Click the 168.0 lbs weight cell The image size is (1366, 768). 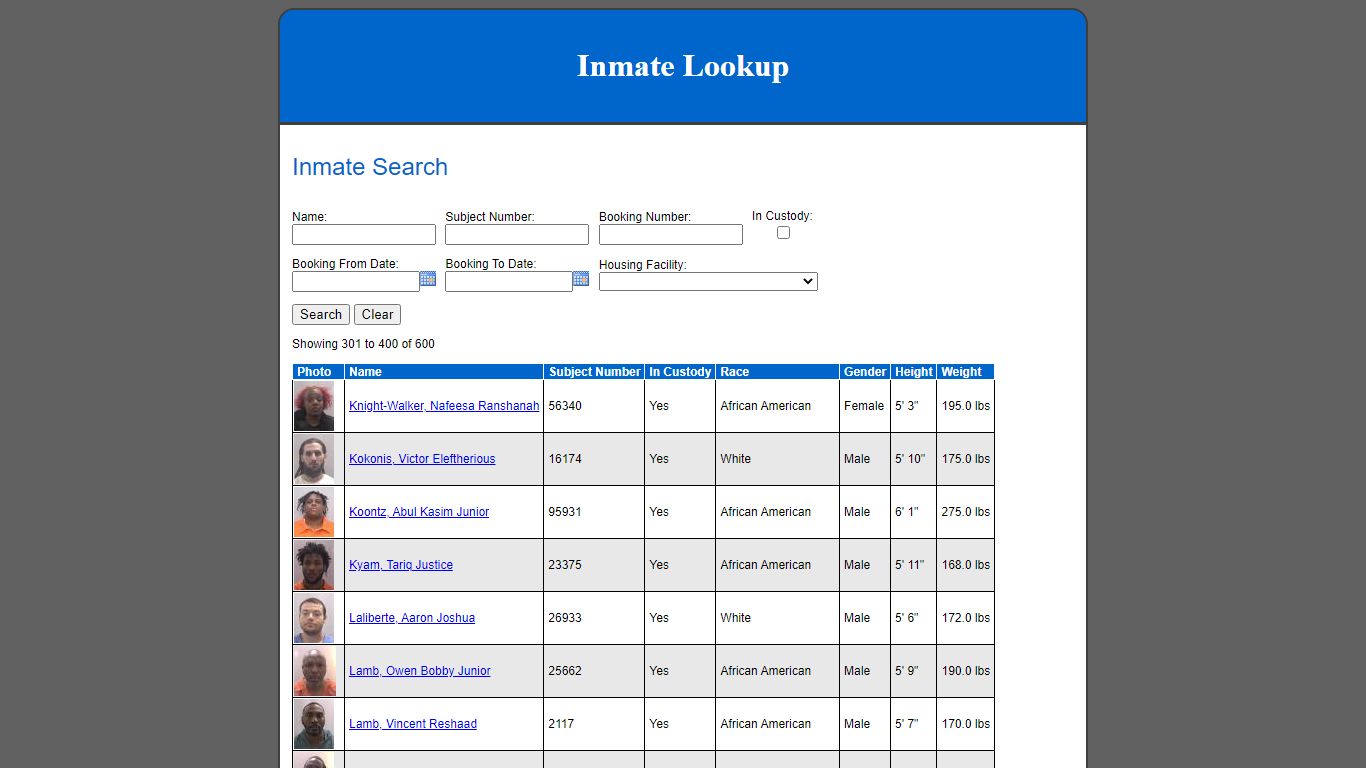(x=965, y=565)
